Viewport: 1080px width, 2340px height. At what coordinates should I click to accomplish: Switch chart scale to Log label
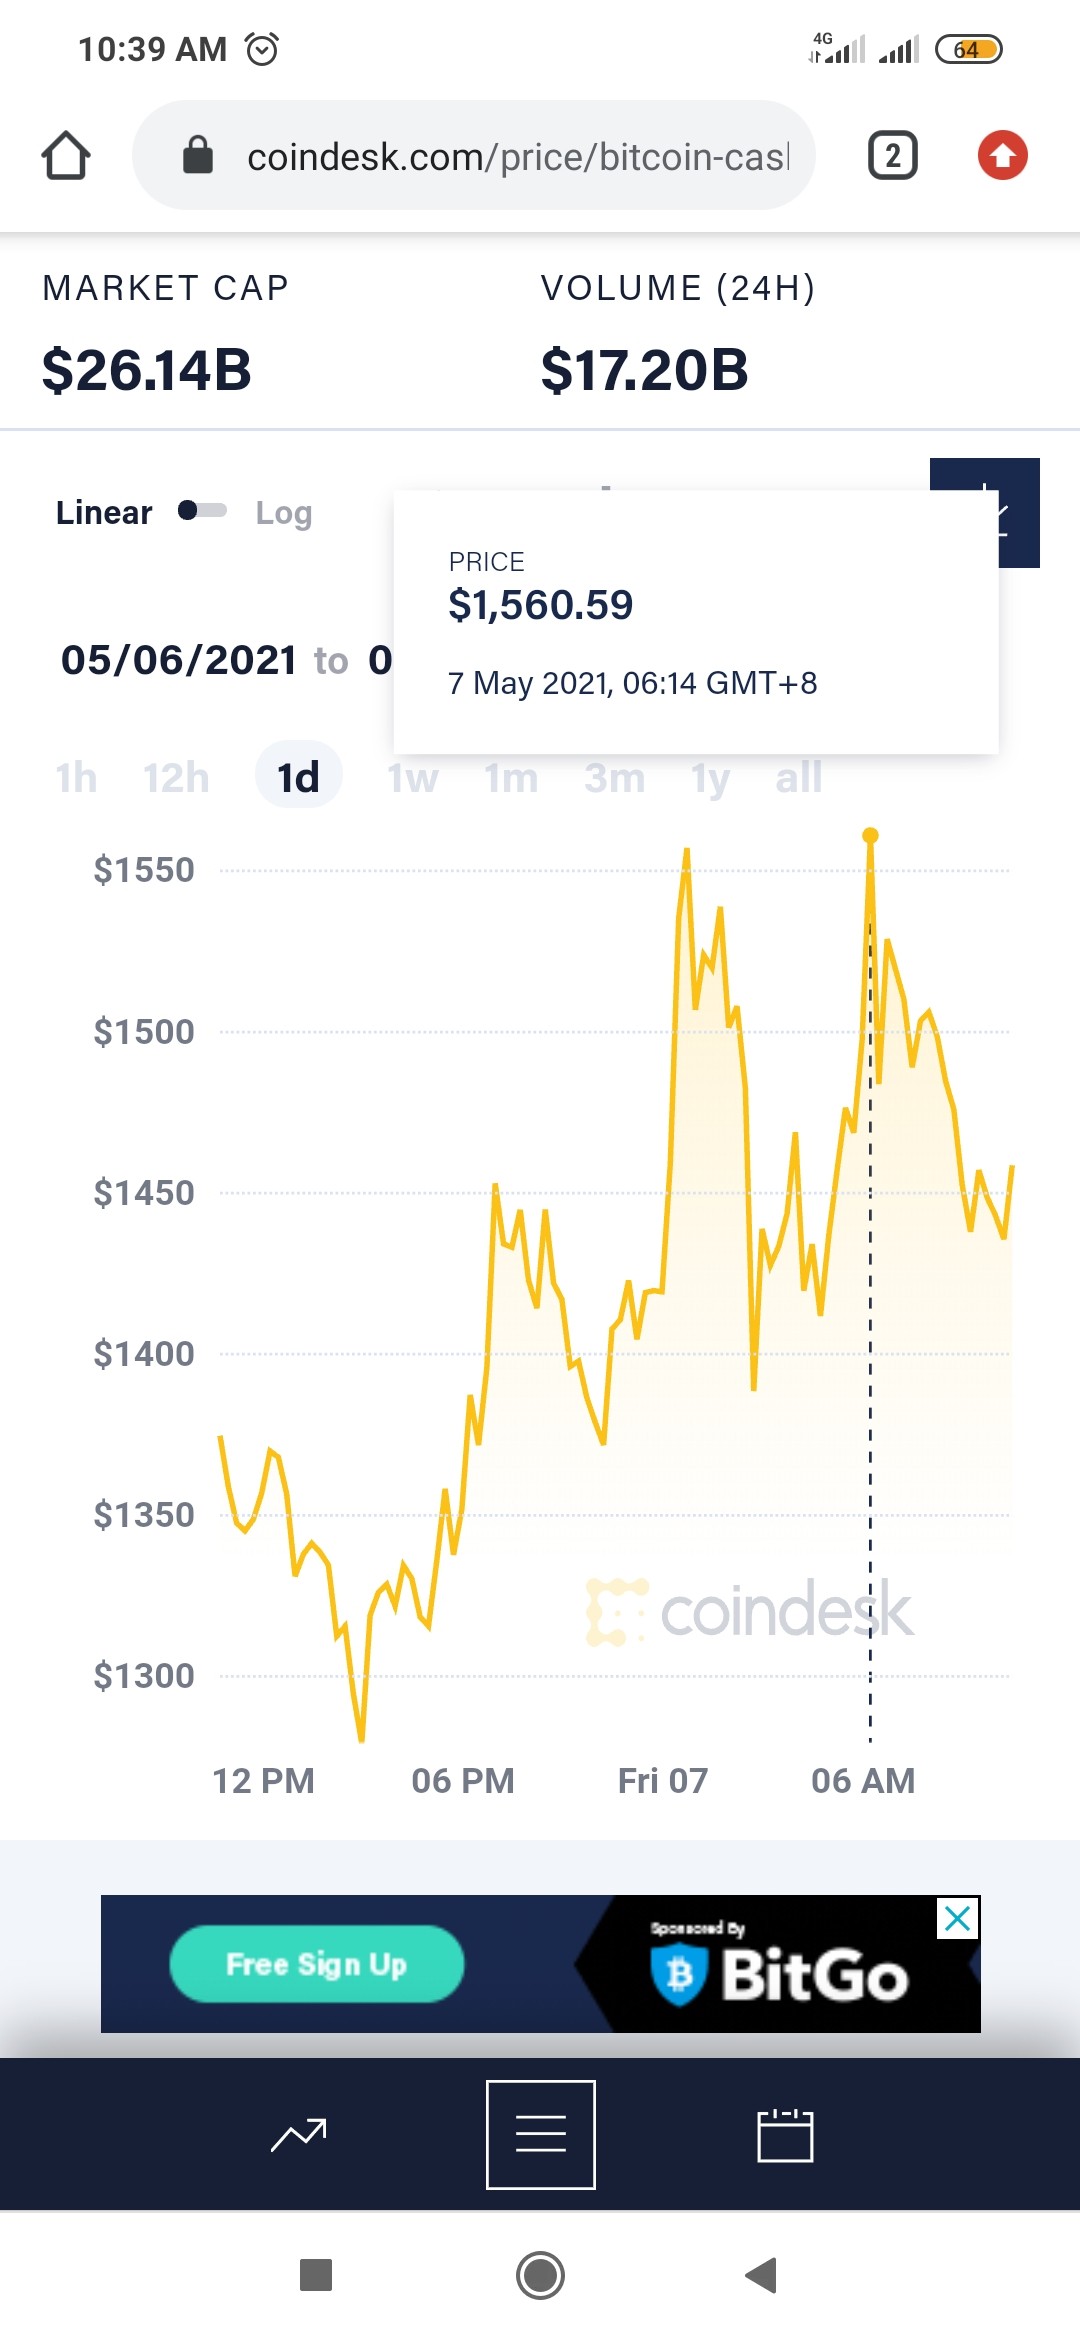pos(284,513)
